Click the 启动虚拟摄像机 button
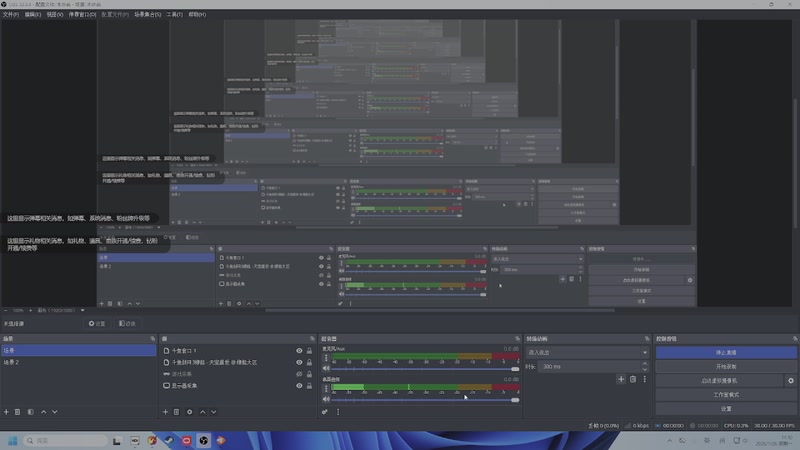This screenshot has width=800, height=450. click(x=719, y=381)
